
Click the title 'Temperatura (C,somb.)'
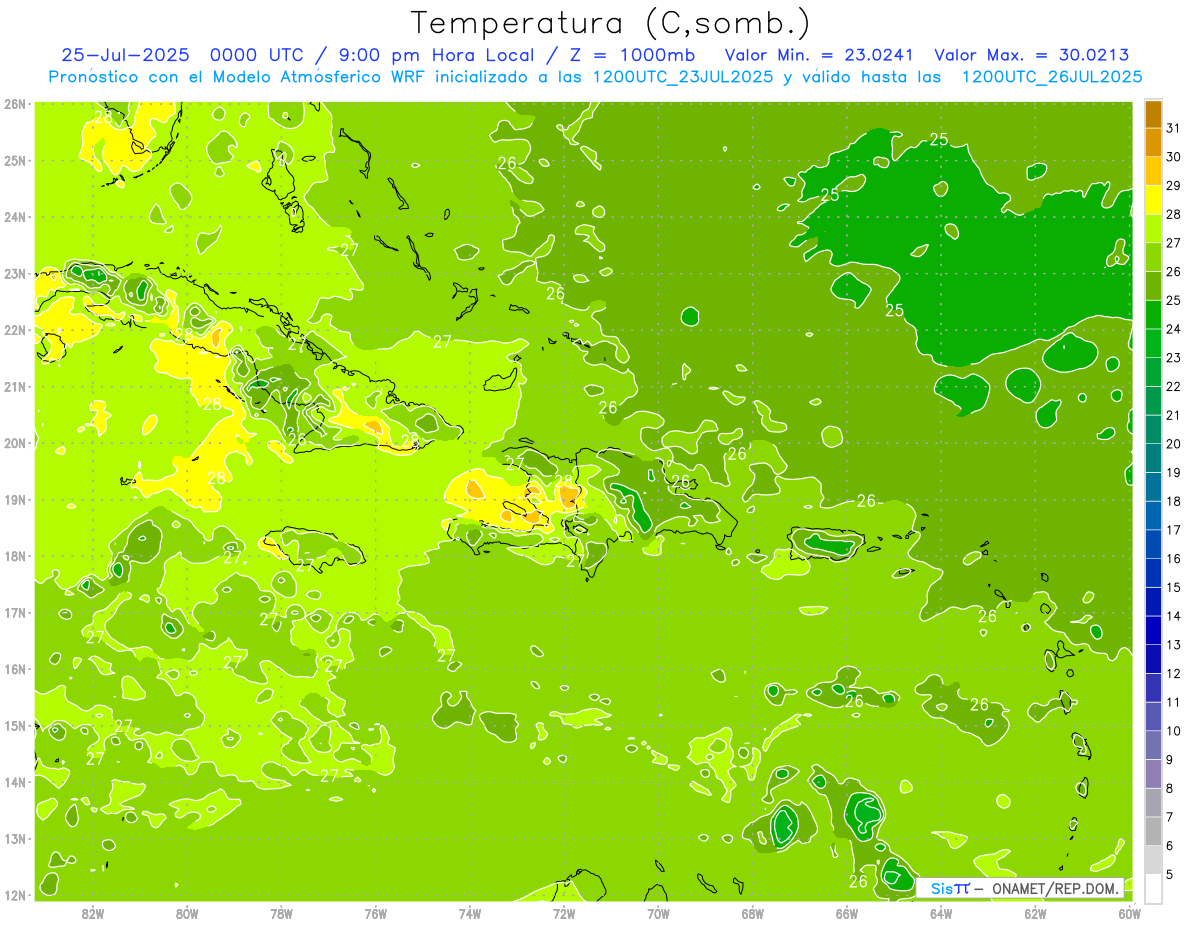click(610, 23)
